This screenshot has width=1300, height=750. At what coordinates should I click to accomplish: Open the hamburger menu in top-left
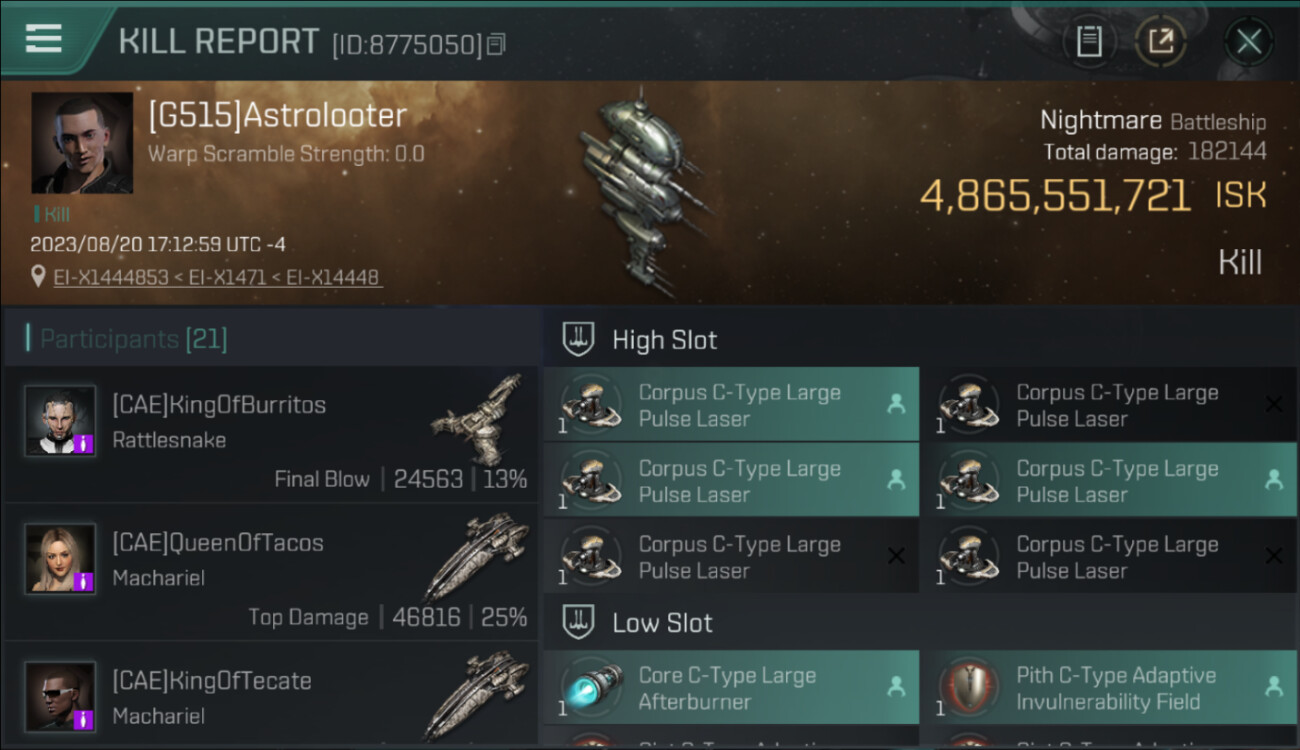pyautogui.click(x=43, y=39)
